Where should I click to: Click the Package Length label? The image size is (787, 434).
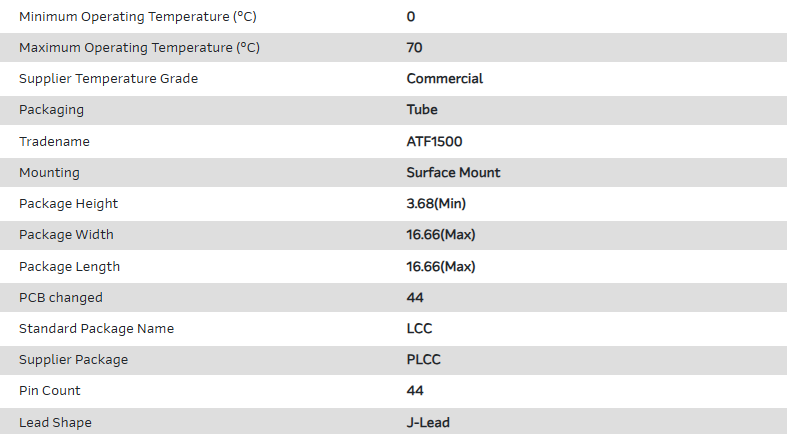[x=69, y=267]
